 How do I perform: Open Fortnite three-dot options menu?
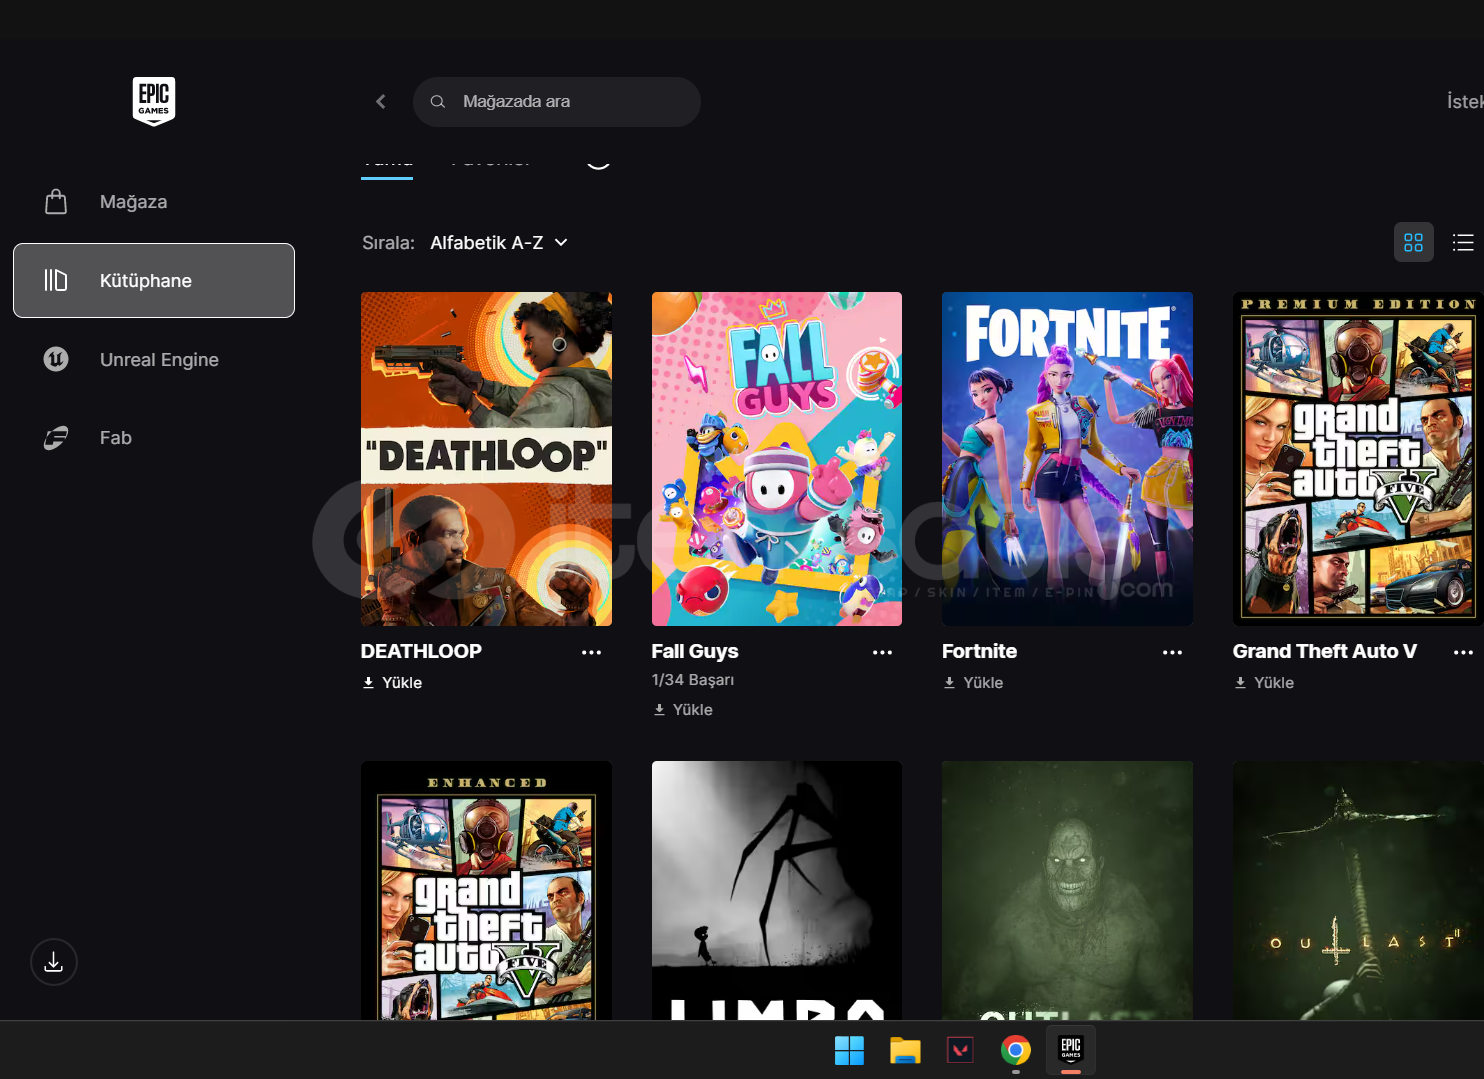tap(1173, 652)
